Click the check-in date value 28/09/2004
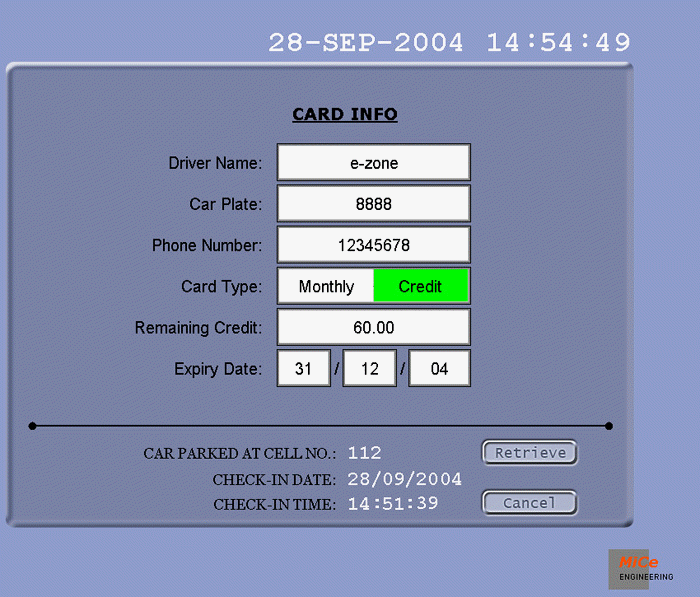The width and height of the screenshot is (700, 597). click(405, 479)
